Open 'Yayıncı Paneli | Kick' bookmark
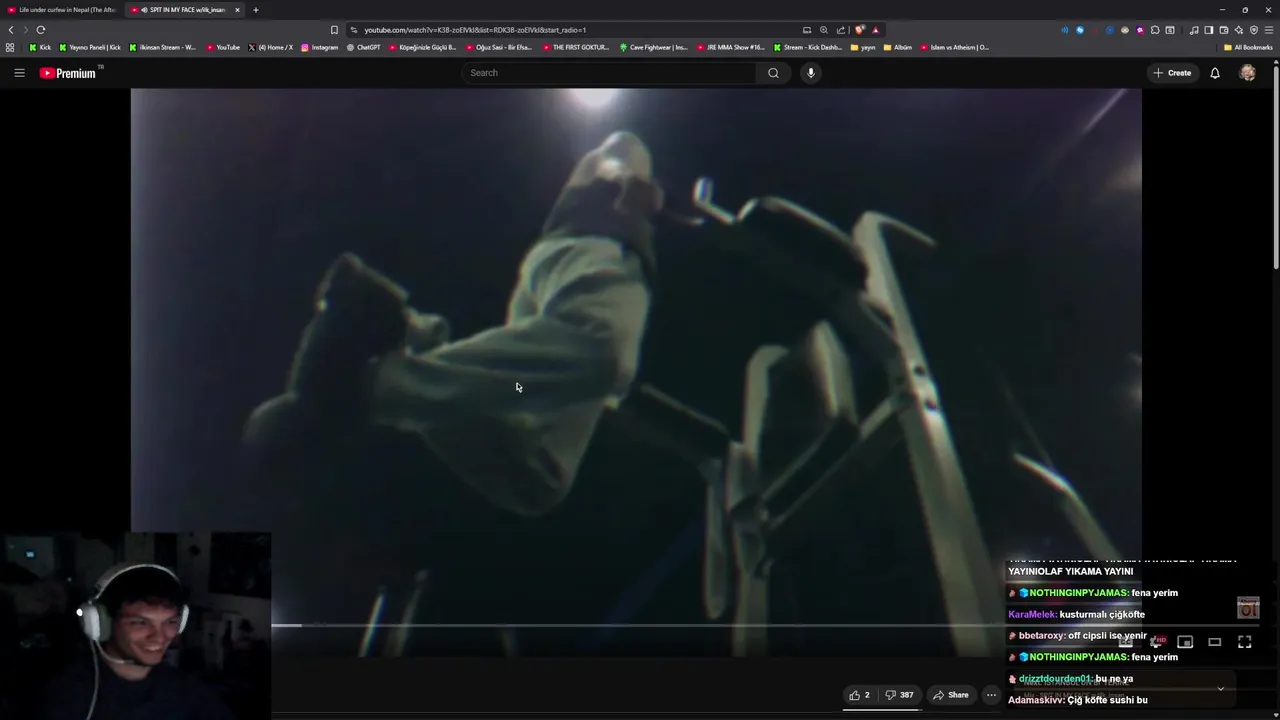The image size is (1280, 720). tap(90, 47)
